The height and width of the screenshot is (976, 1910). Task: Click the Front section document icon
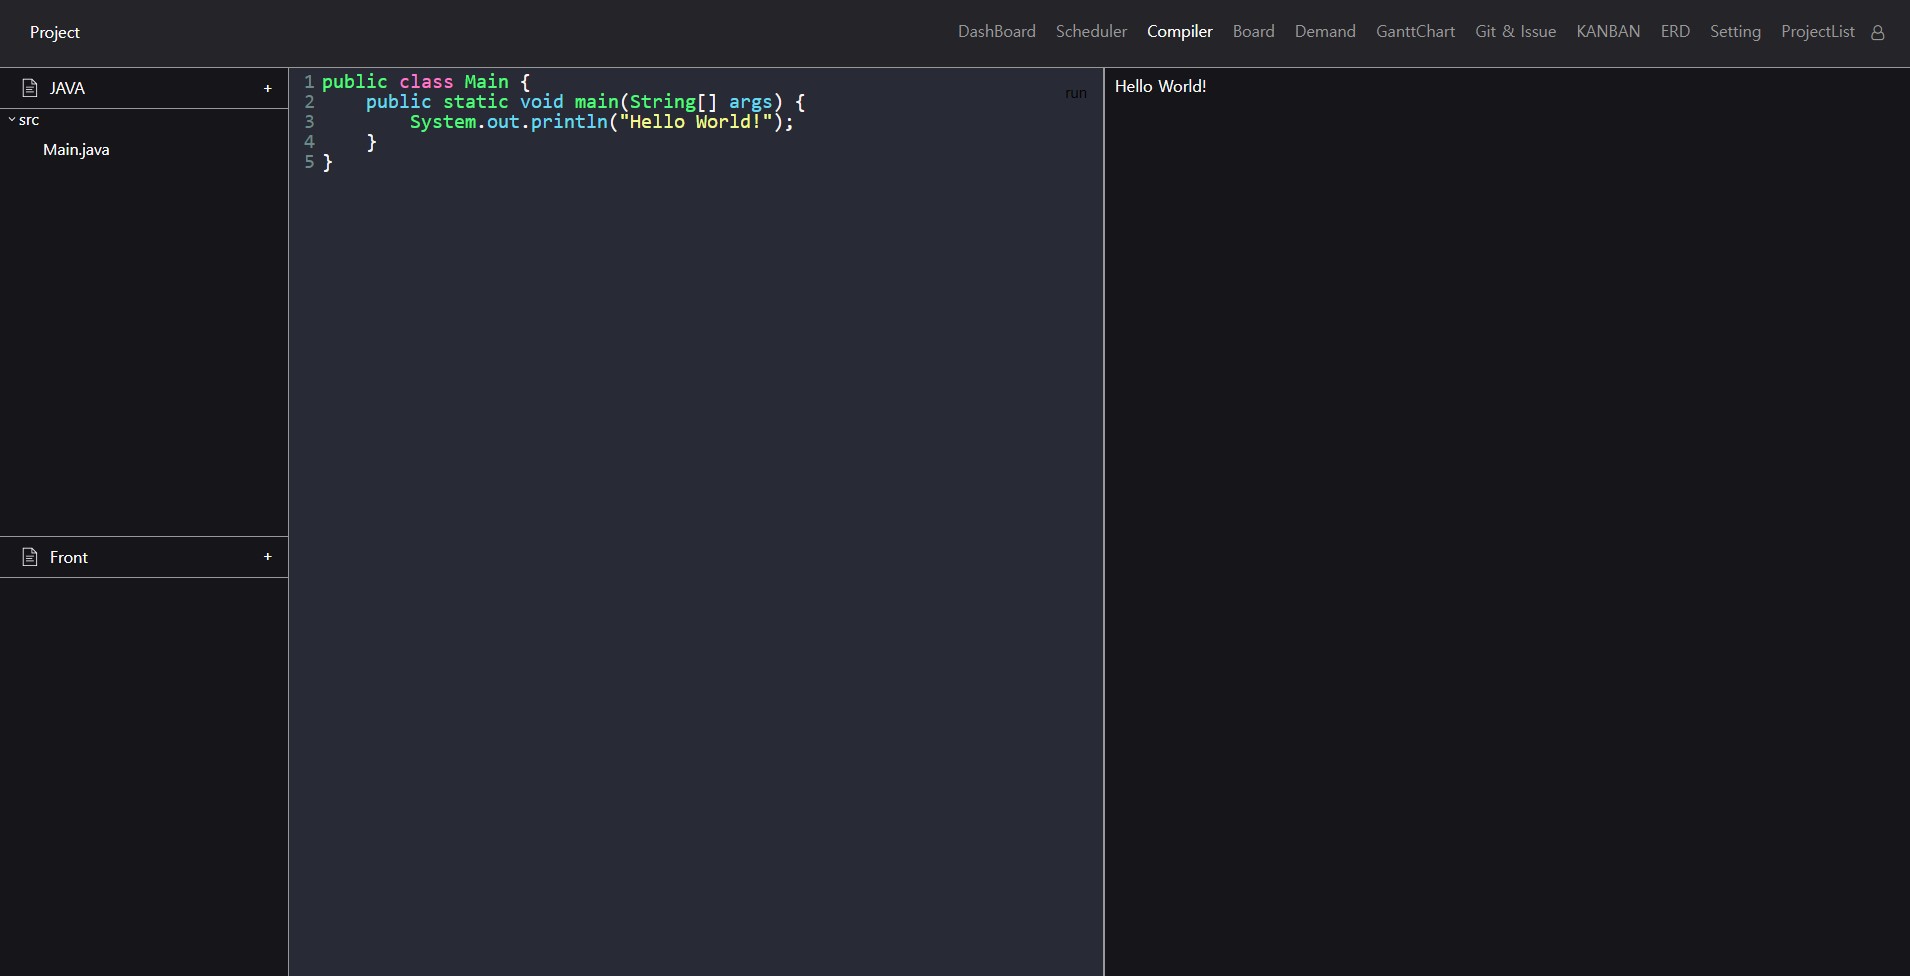pyautogui.click(x=30, y=557)
